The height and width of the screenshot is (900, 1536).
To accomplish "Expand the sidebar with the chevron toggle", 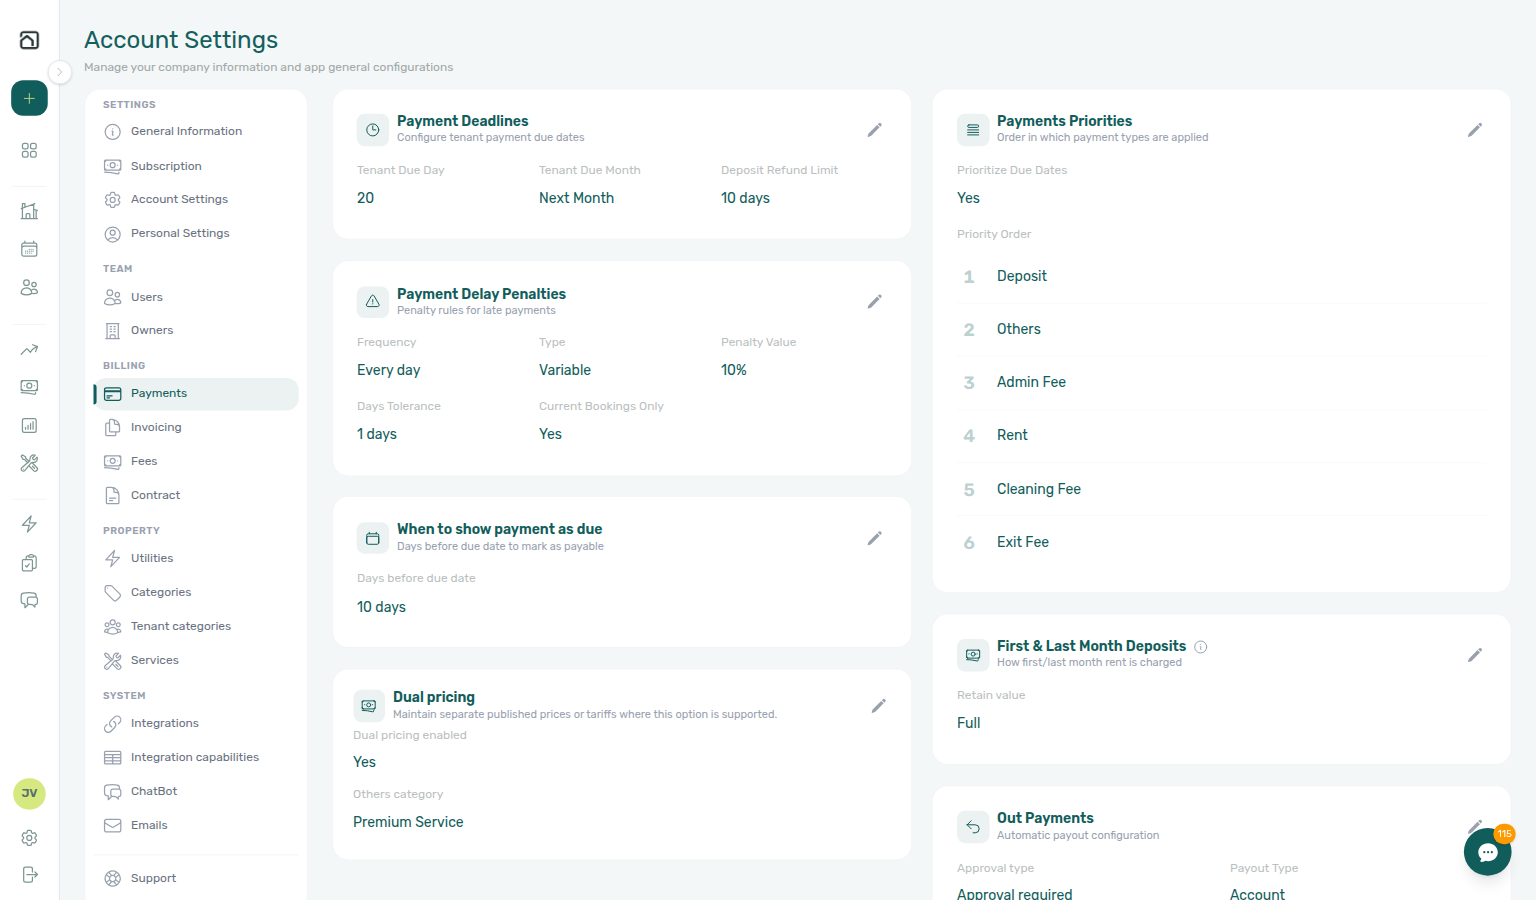I will [x=60, y=72].
